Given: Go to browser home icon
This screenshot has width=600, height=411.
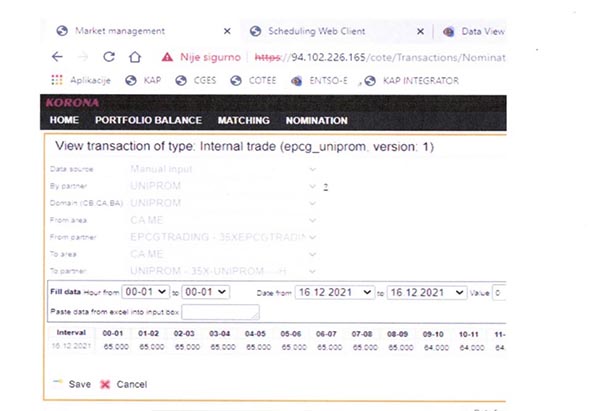Looking at the screenshot, I should pos(135,57).
